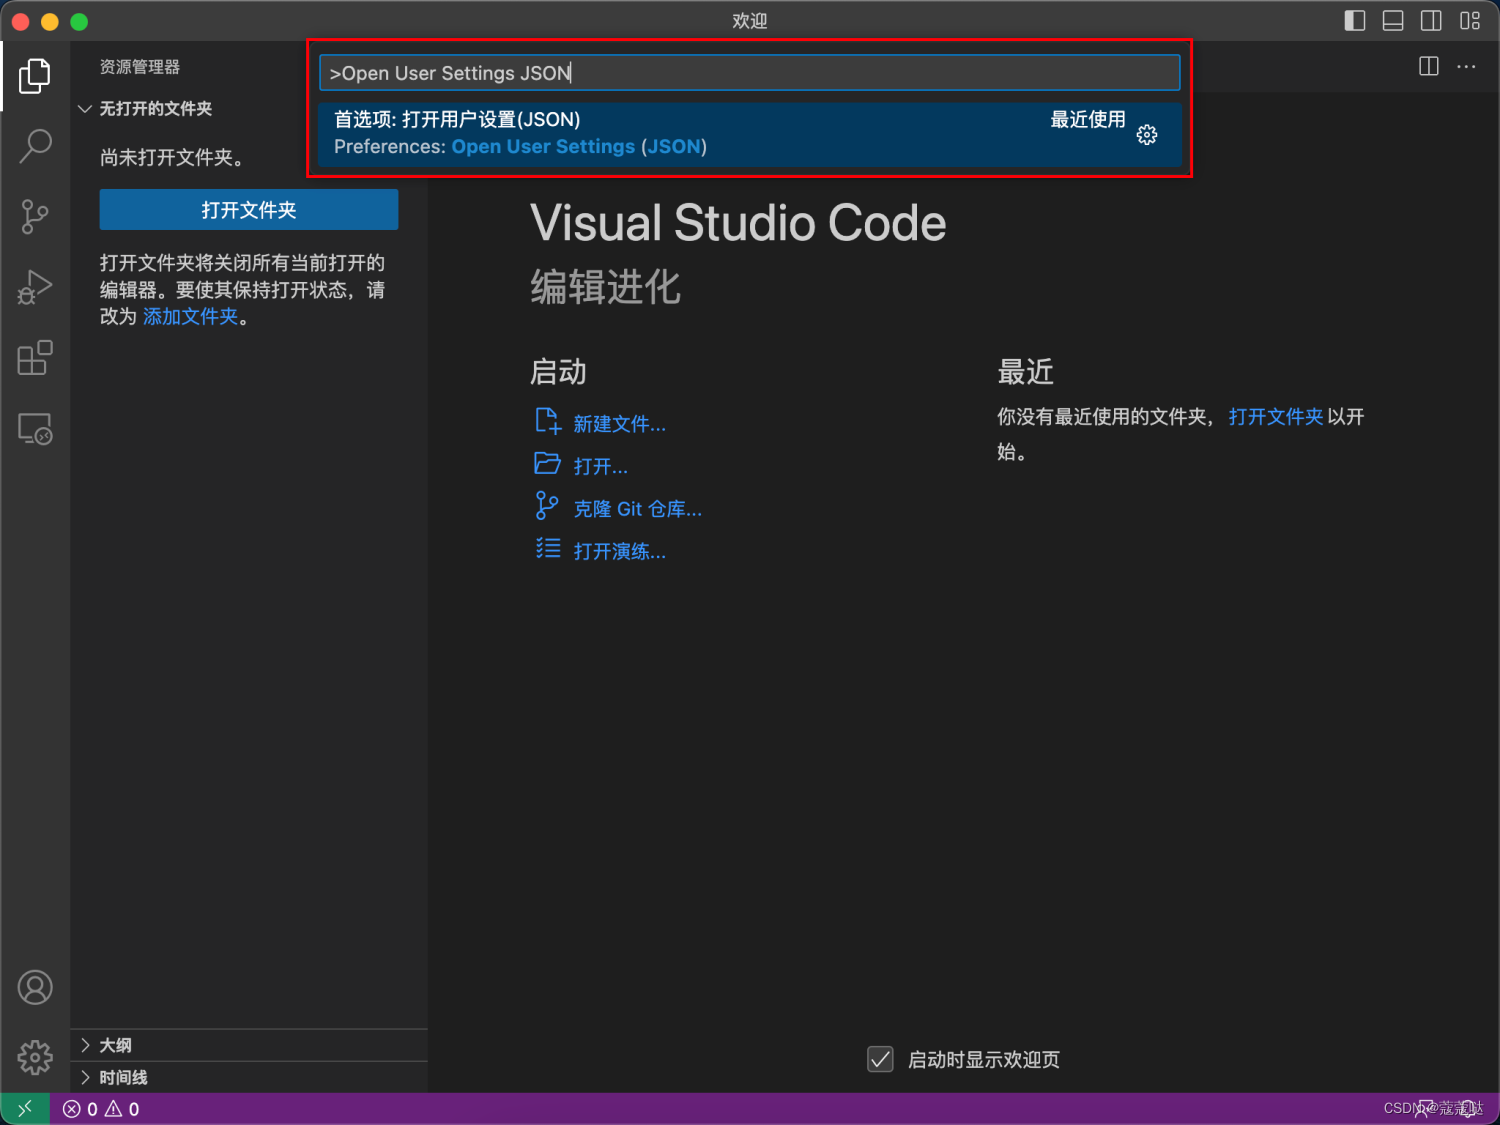Toggle the secondary side bar layout icon
The height and width of the screenshot is (1125, 1500).
click(x=1431, y=21)
